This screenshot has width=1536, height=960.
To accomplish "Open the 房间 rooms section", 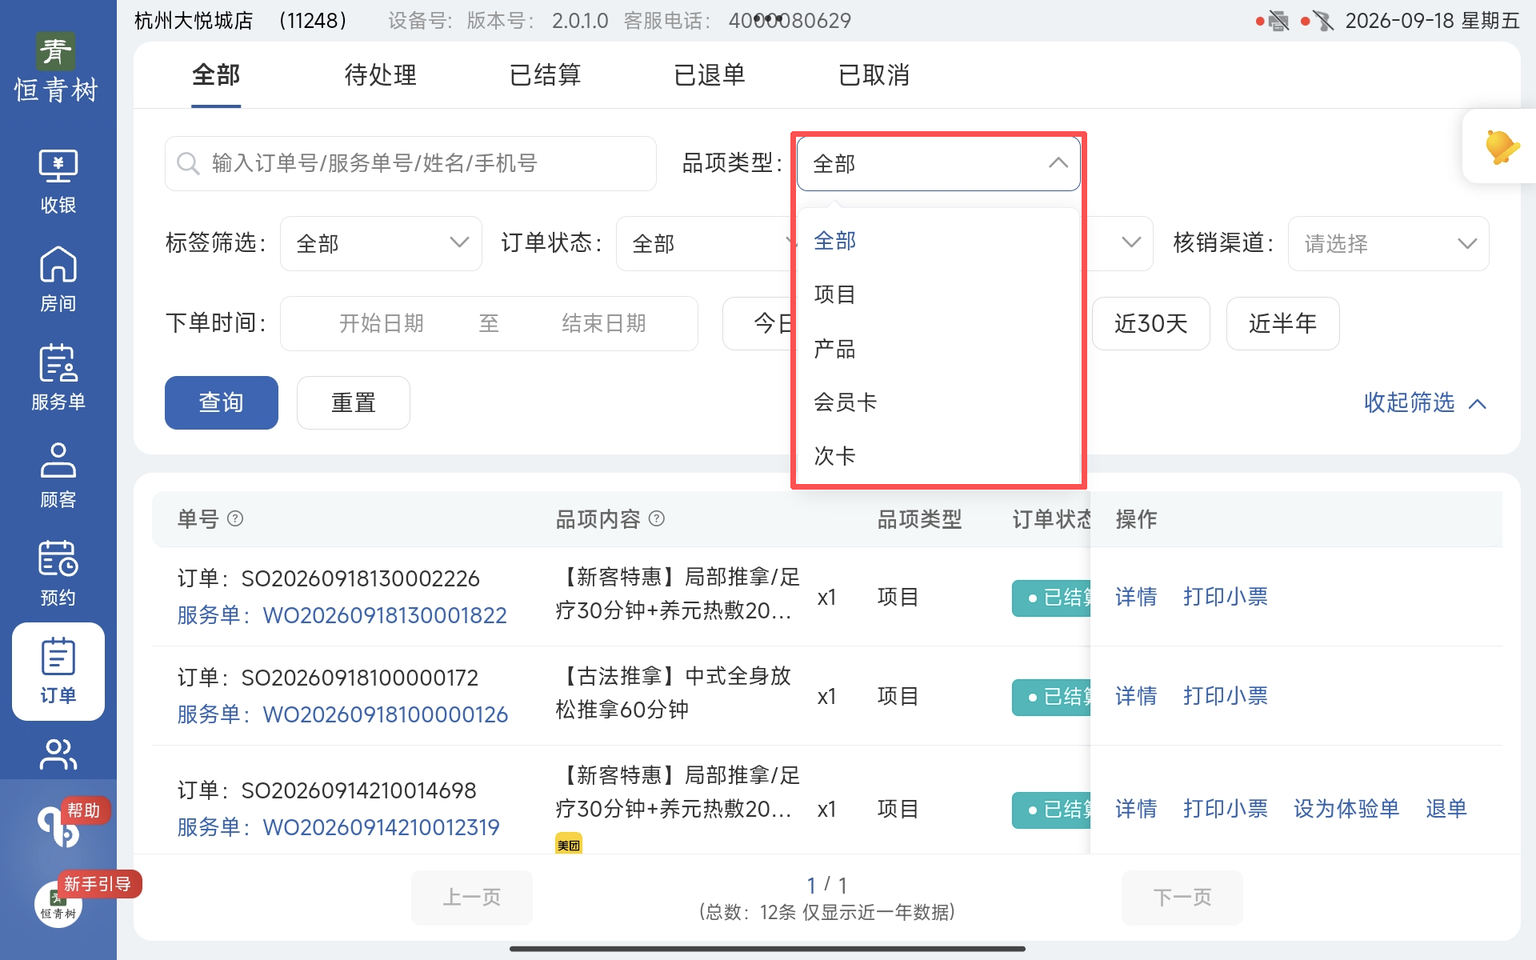I will tap(58, 280).
